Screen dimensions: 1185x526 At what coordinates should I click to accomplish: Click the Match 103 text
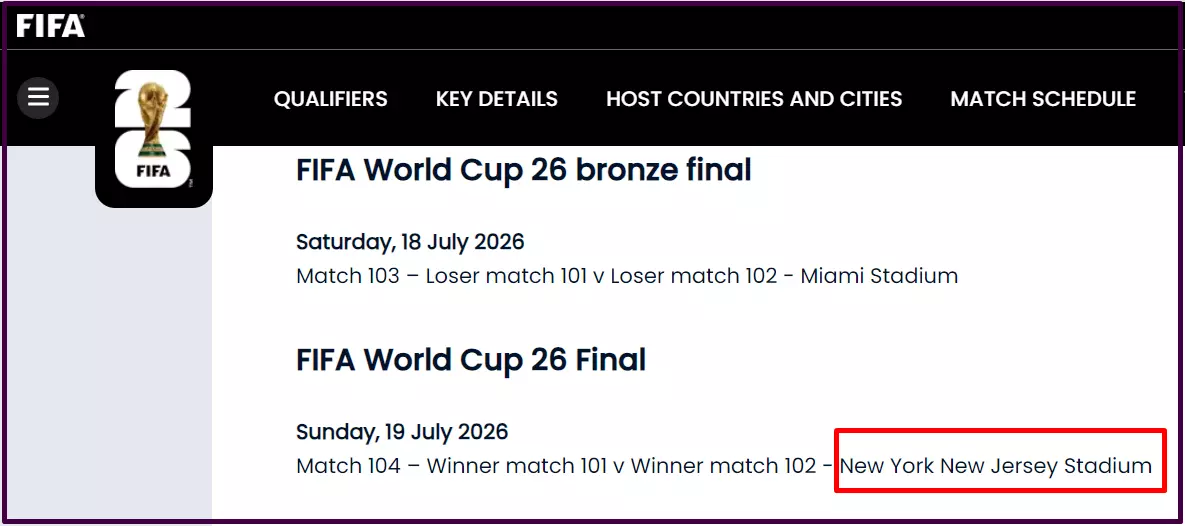(x=348, y=276)
